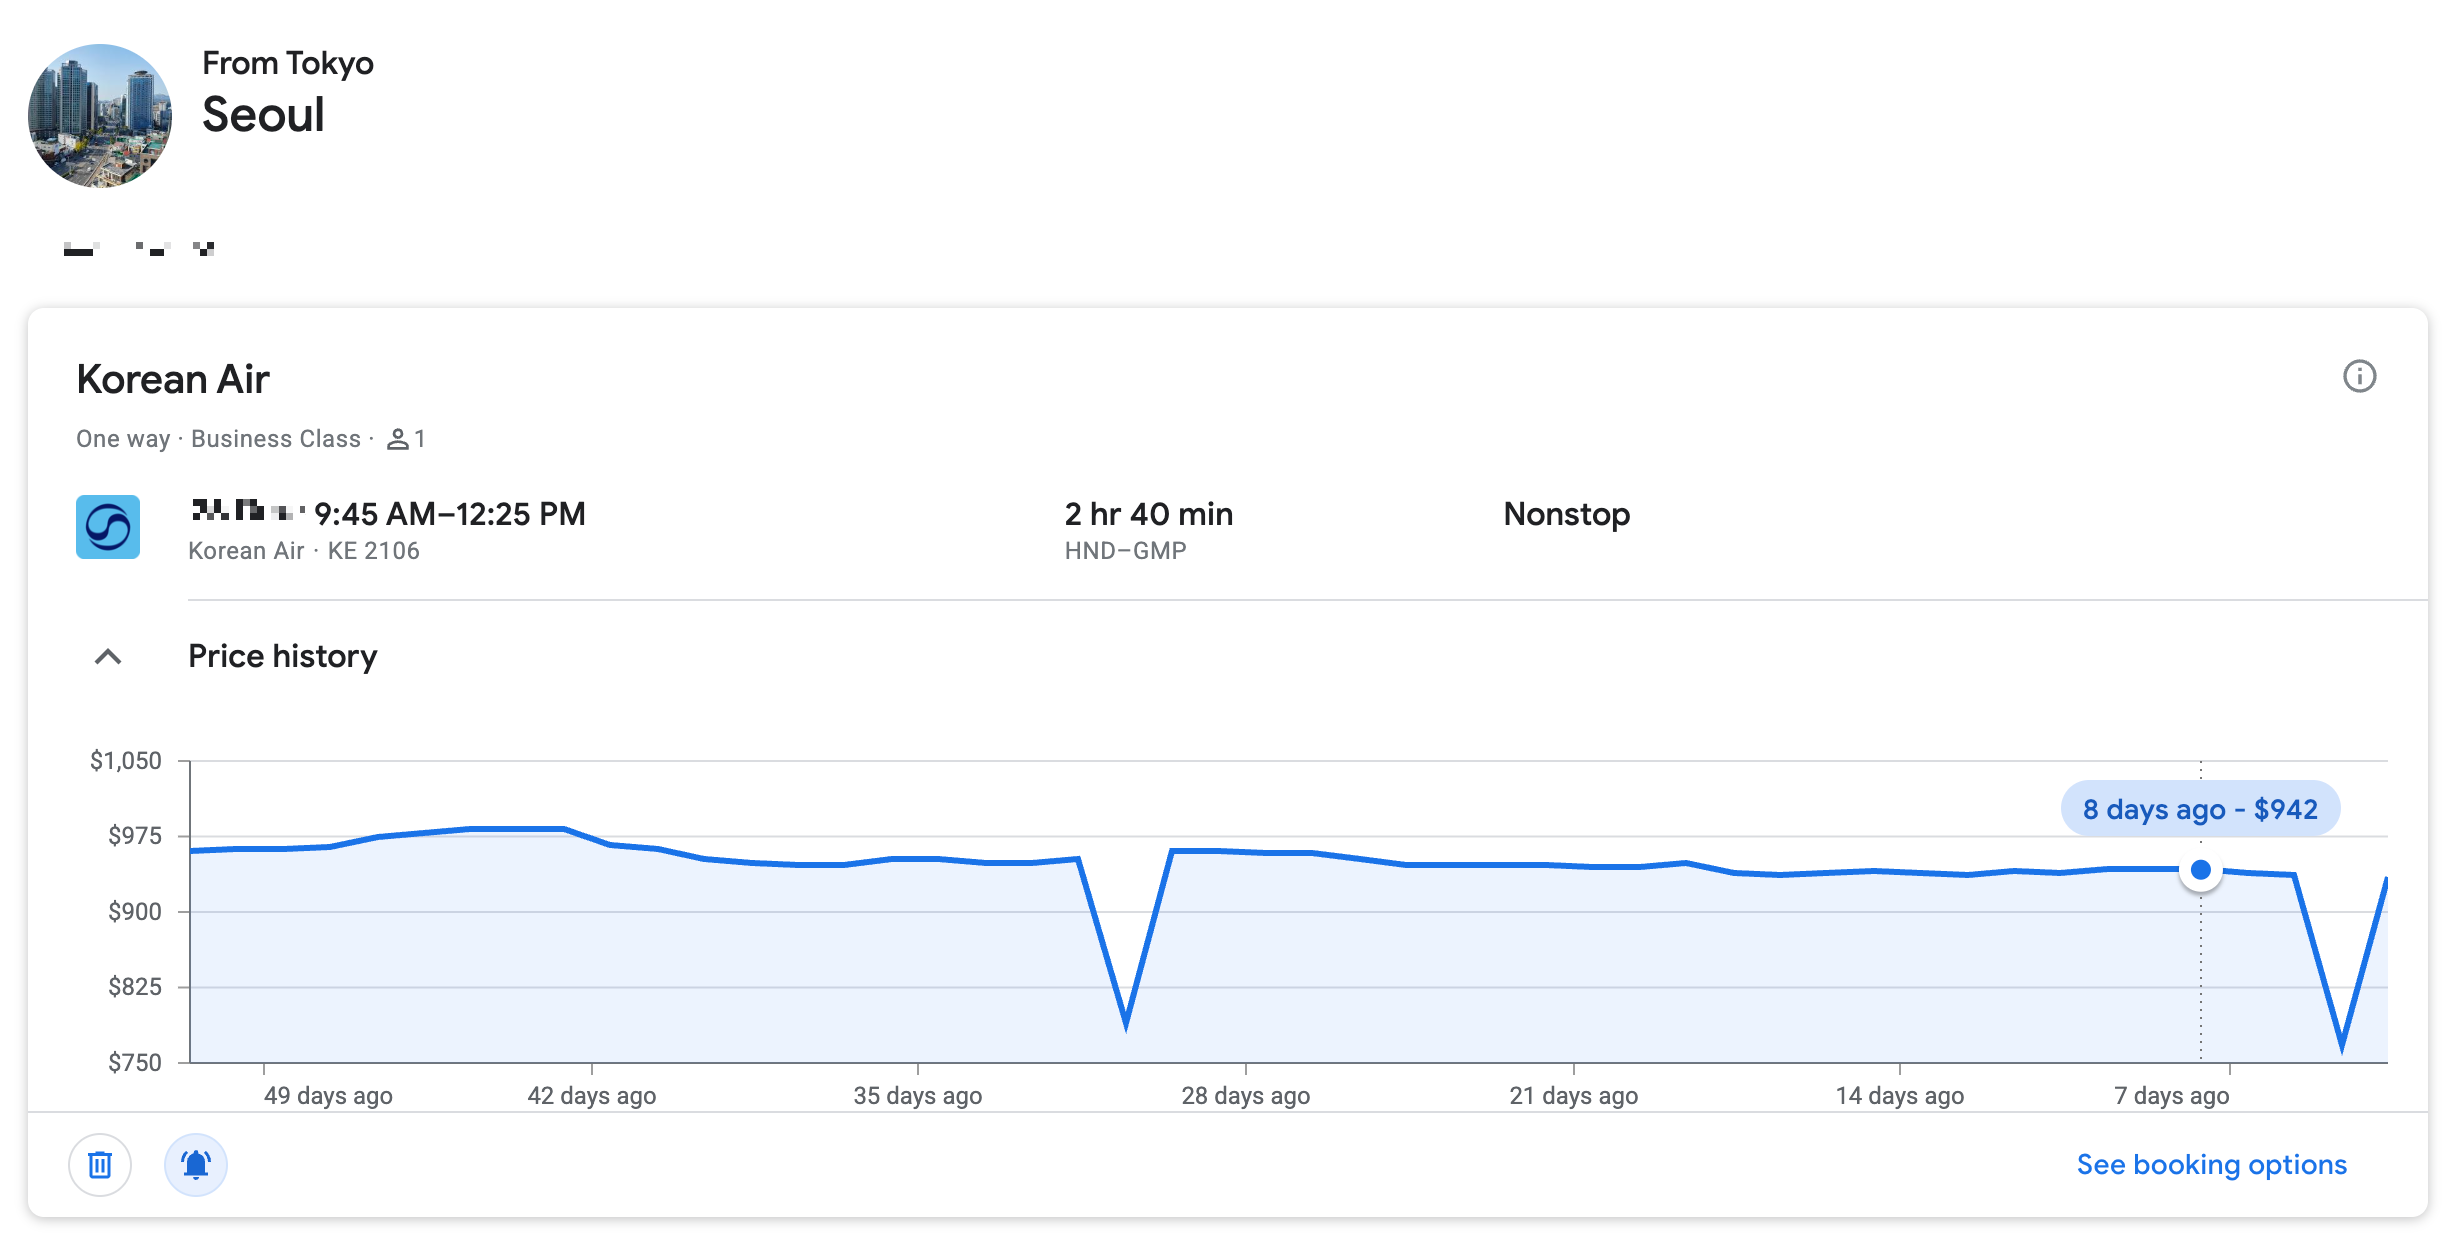Click the blue data point on the chart

(x=2200, y=870)
